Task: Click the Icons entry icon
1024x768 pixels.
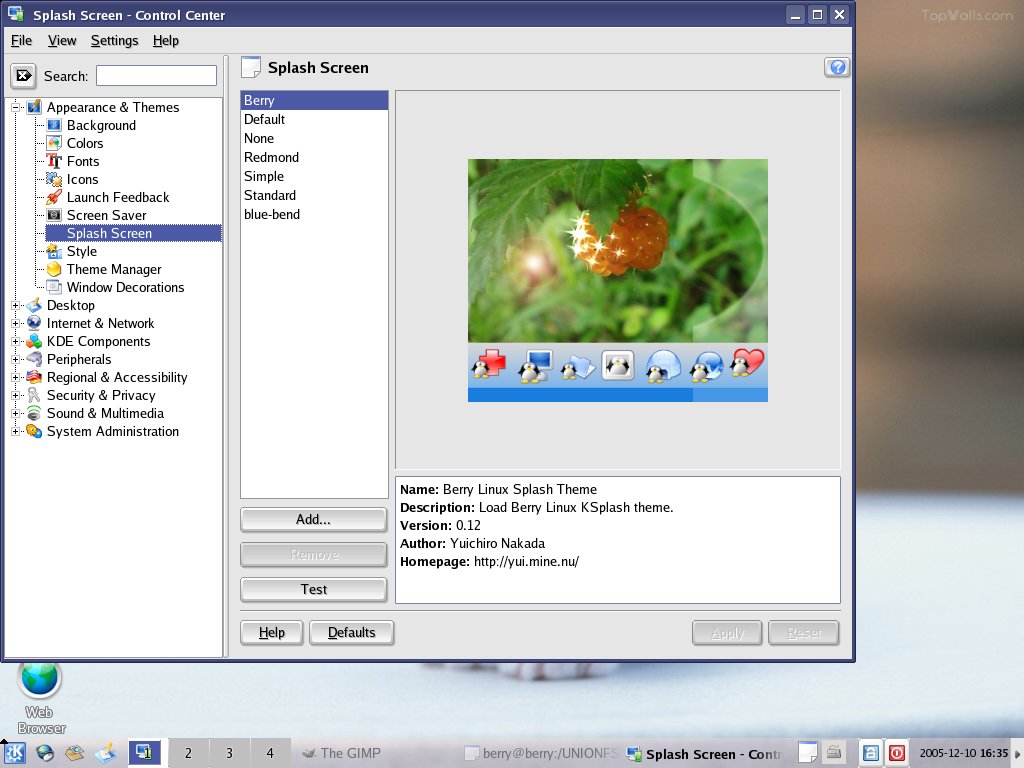Action: pos(54,179)
